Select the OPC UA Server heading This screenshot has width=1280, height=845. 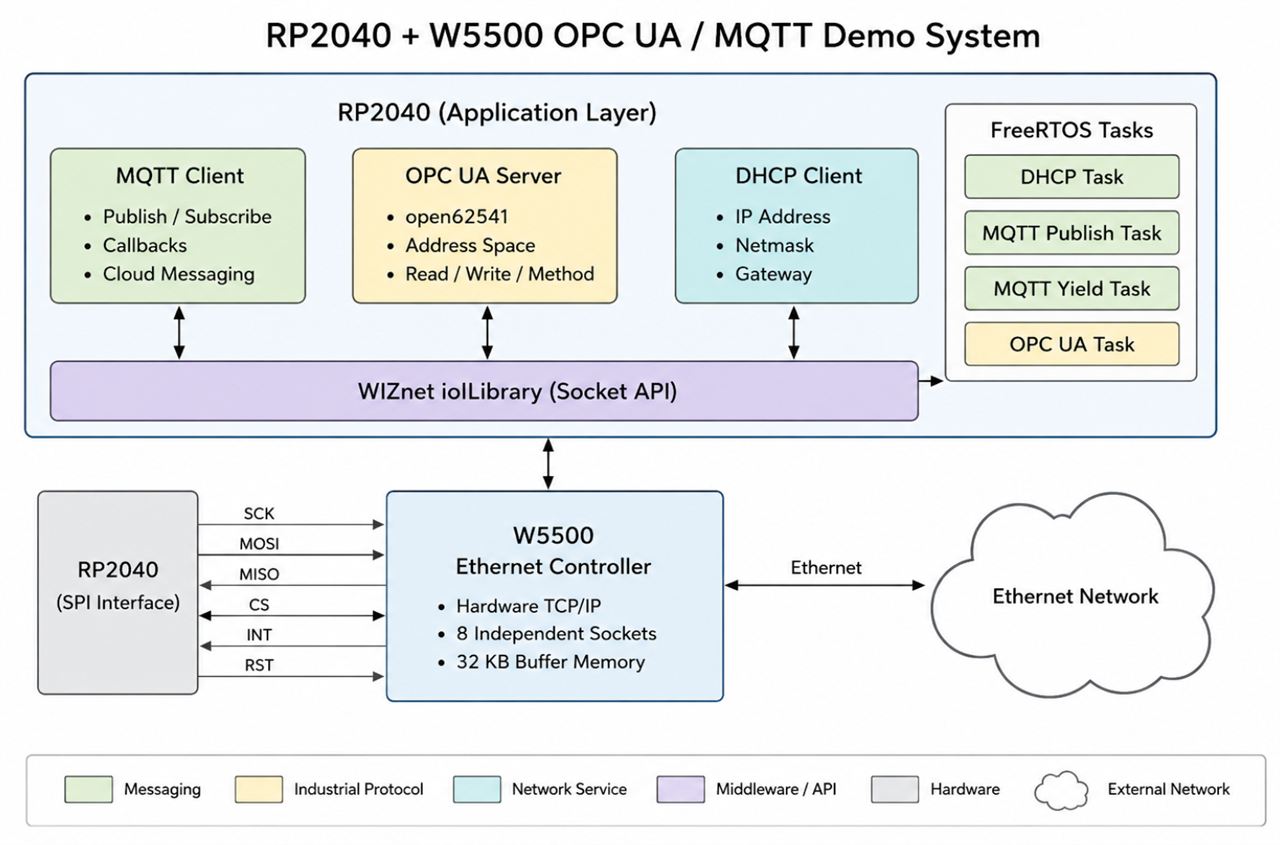click(x=483, y=176)
